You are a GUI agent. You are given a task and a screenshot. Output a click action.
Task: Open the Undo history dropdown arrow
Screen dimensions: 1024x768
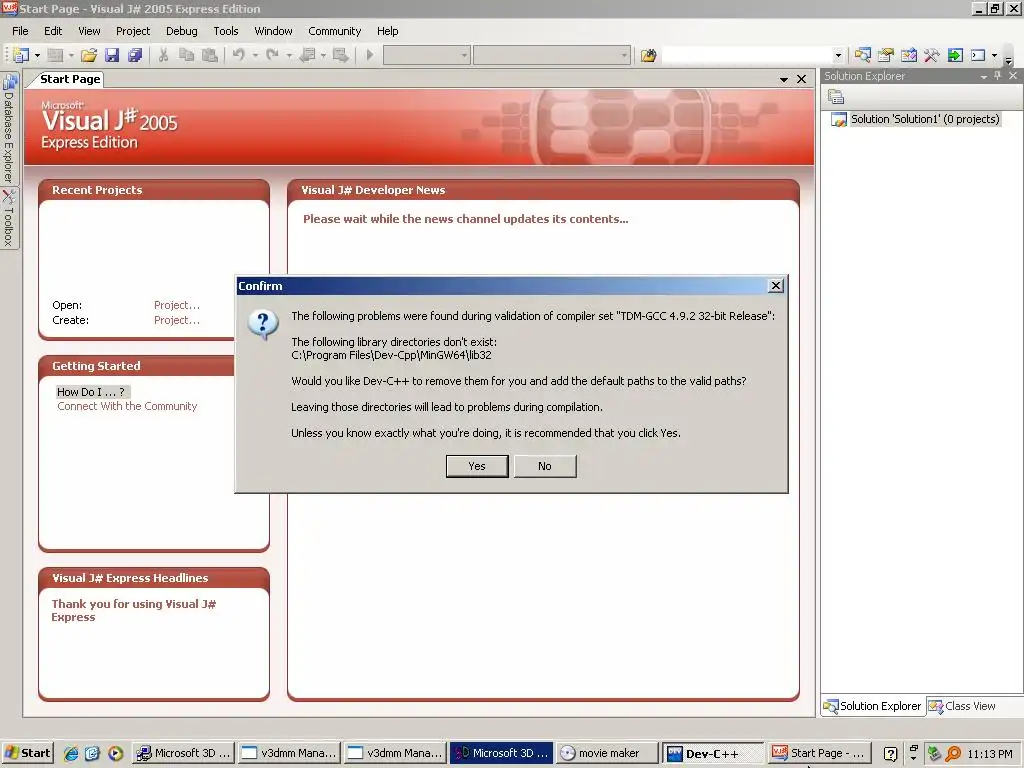coord(255,56)
